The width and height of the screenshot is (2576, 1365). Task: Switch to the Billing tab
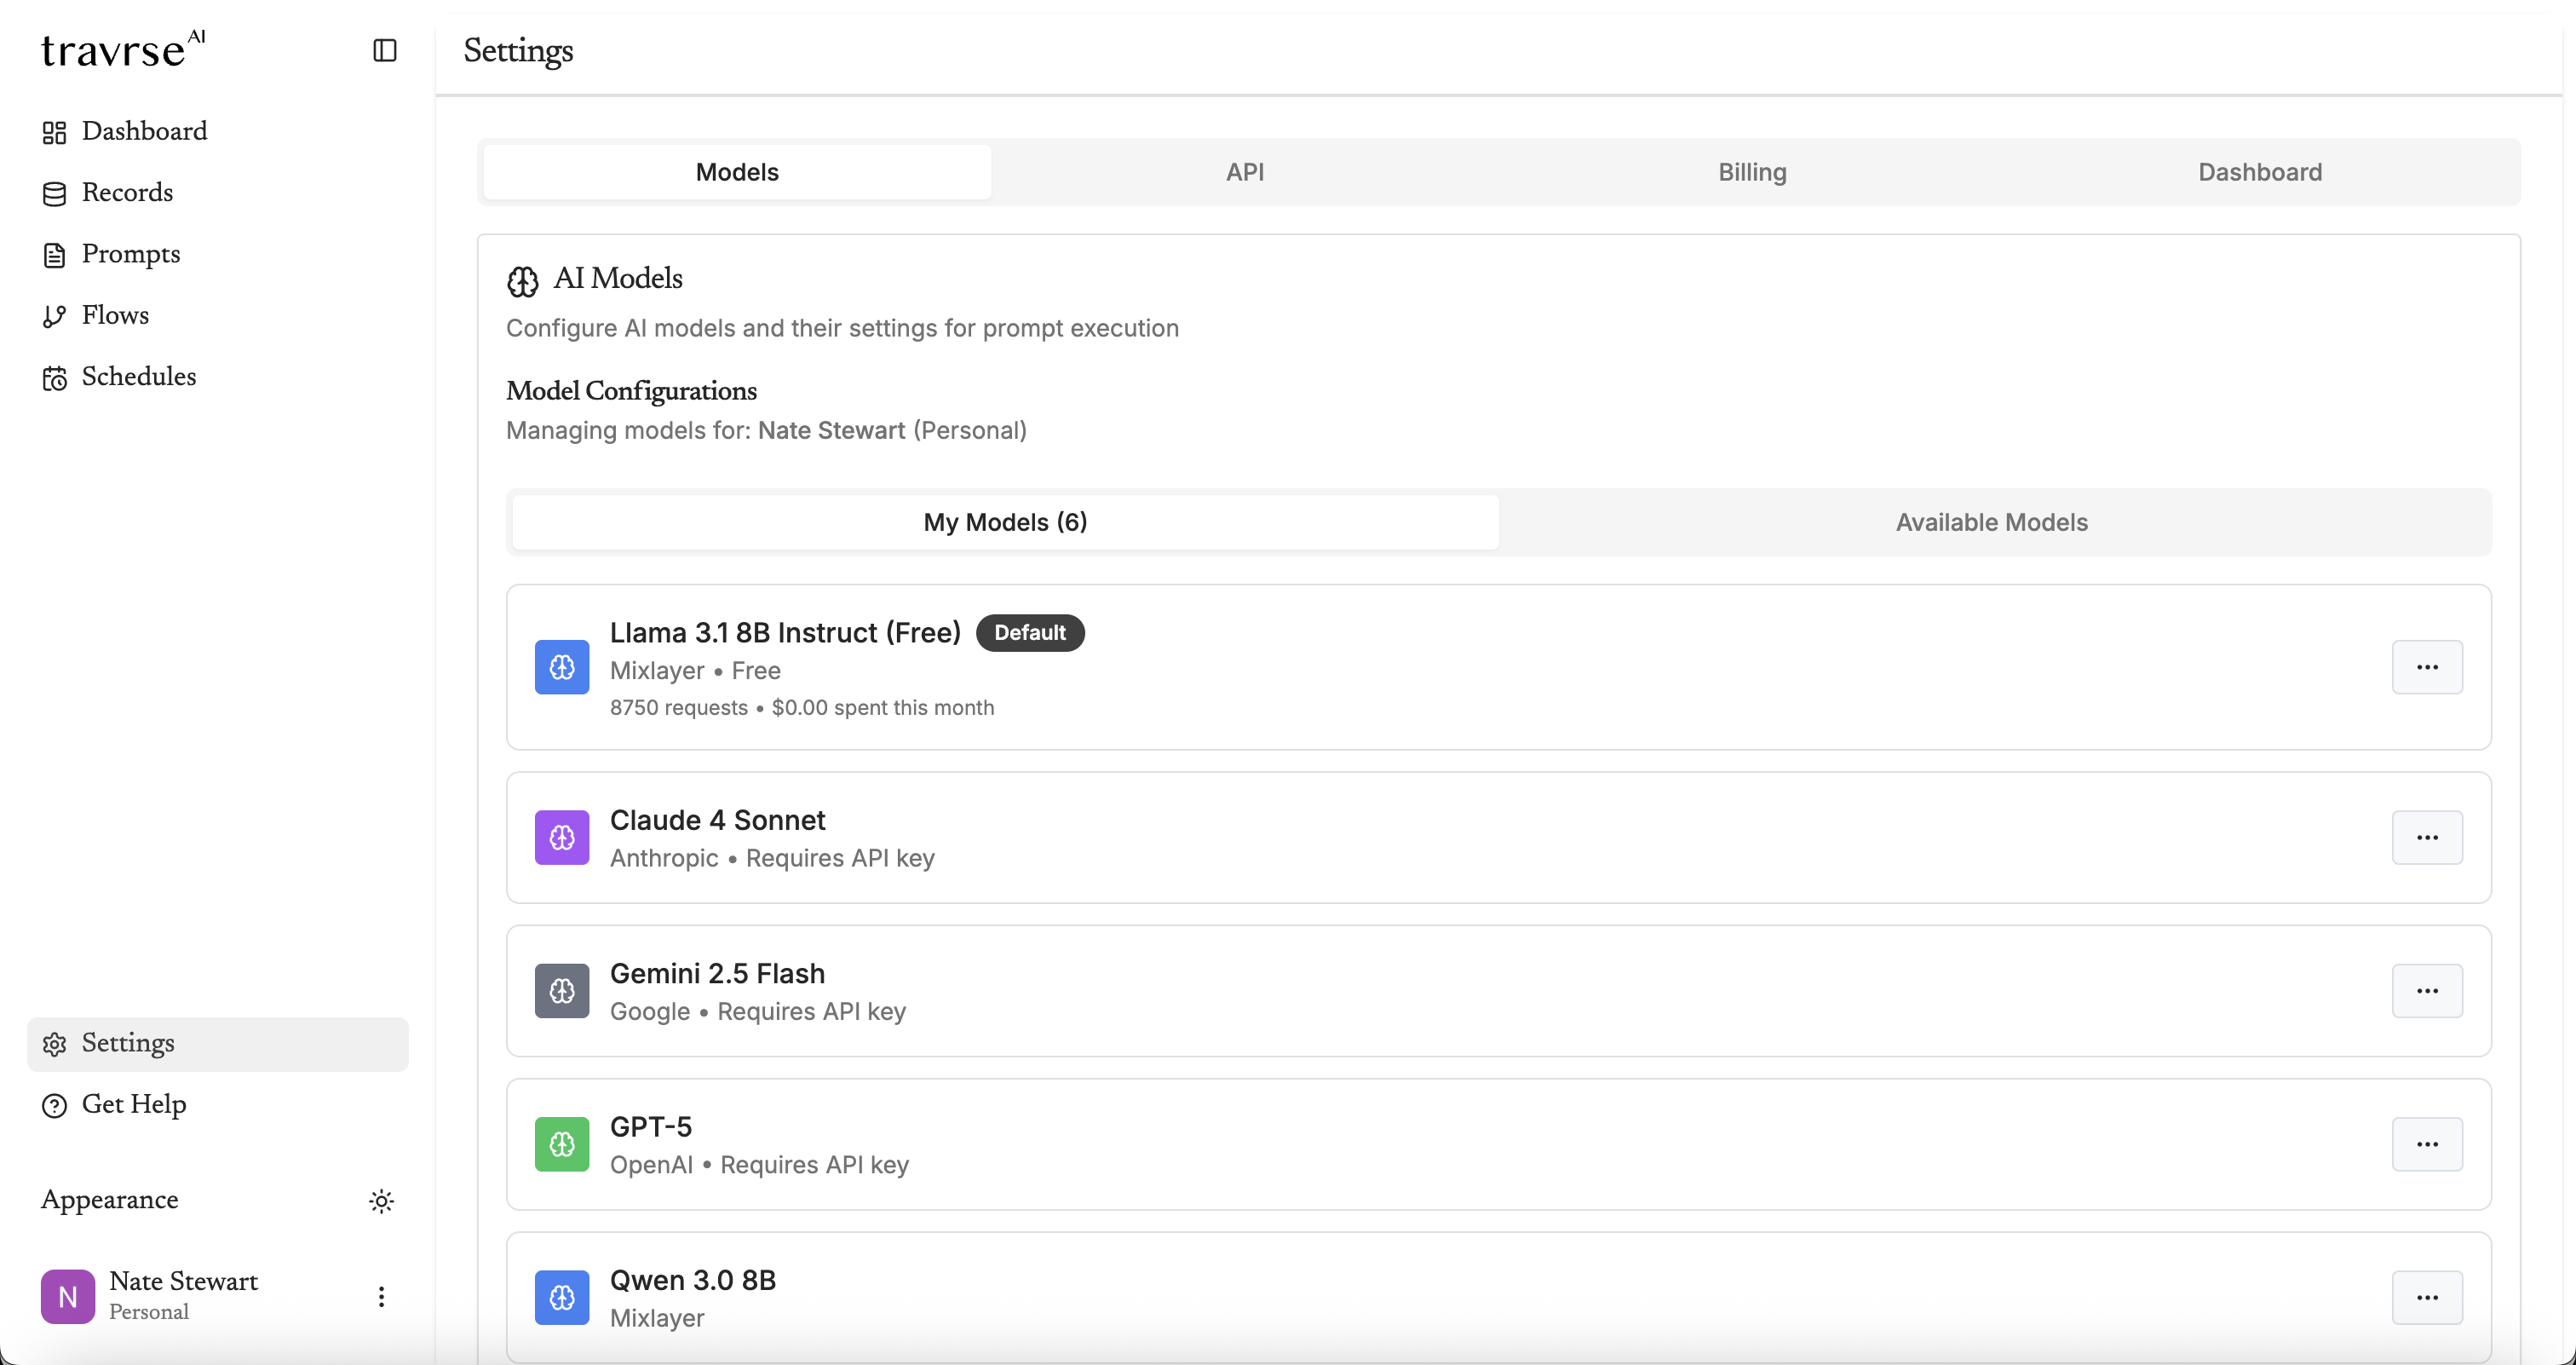coord(1751,172)
